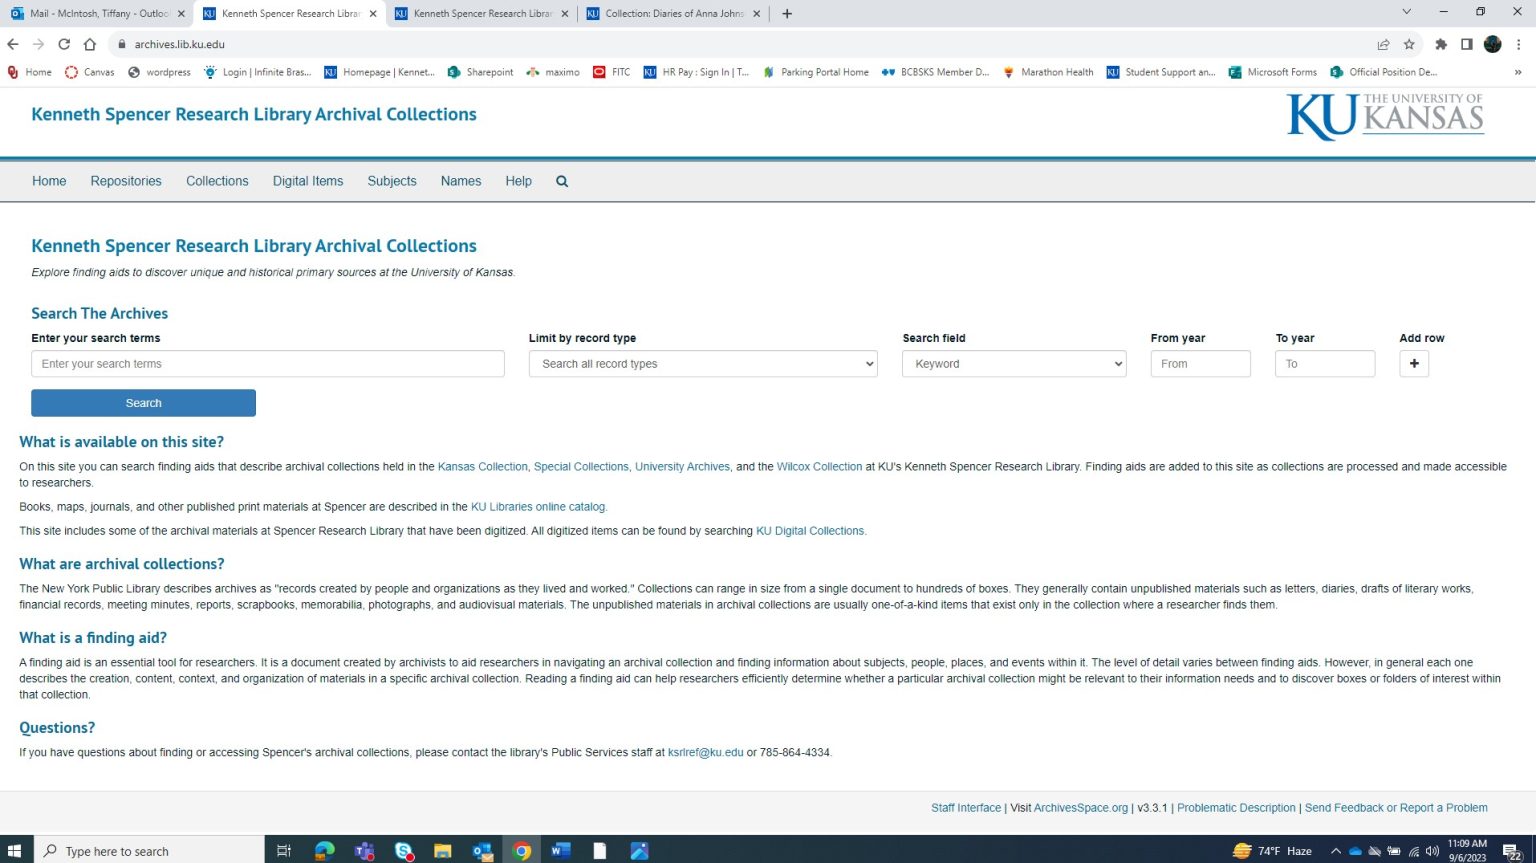Open OneDrive from the system tray
1536x863 pixels.
pyautogui.click(x=1356, y=850)
